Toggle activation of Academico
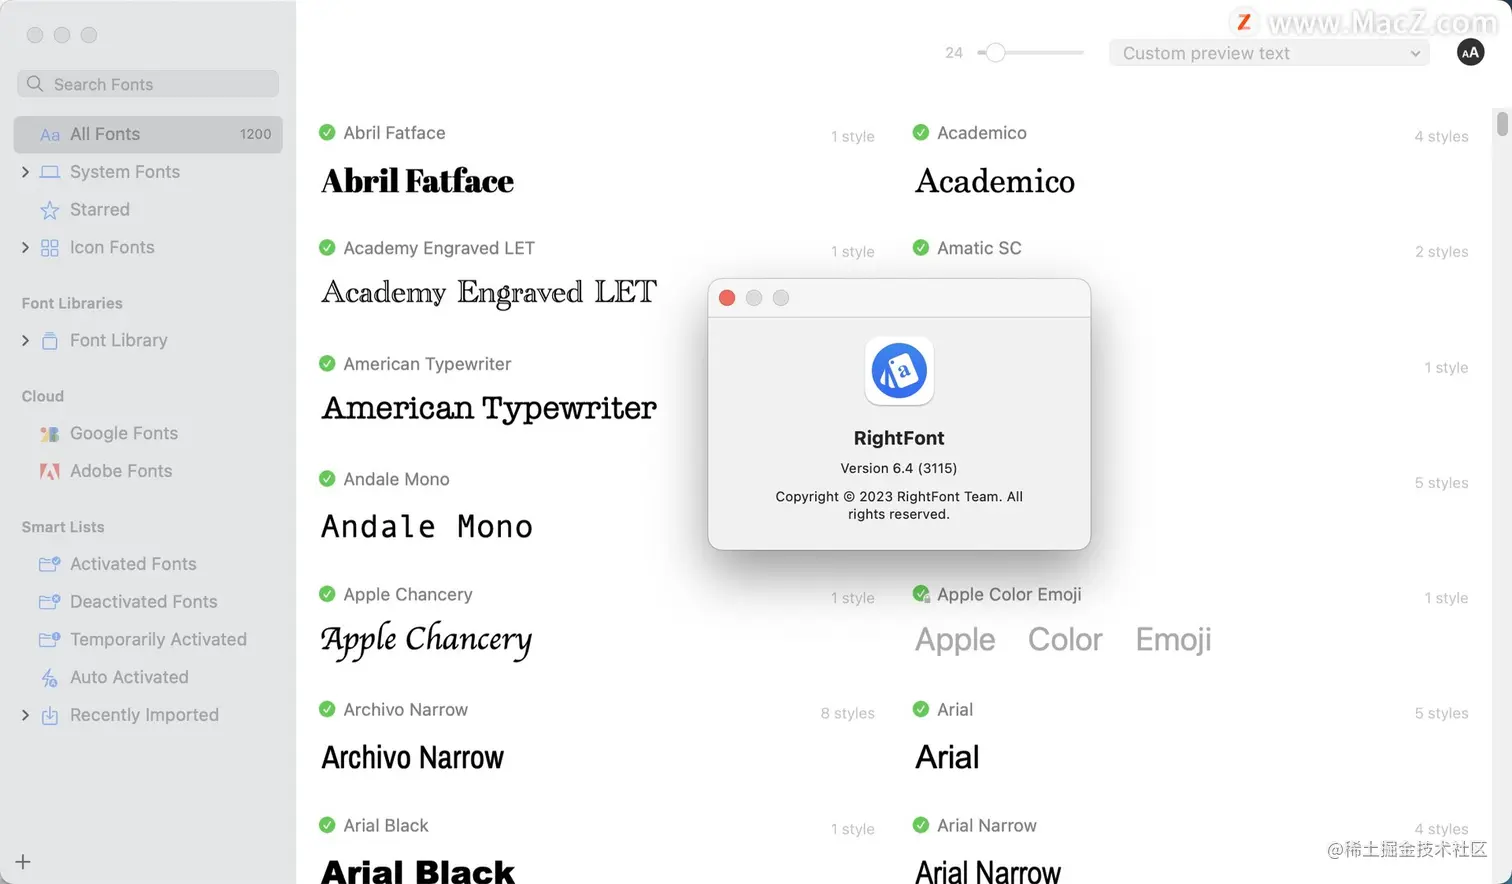This screenshot has height=884, width=1512. [921, 132]
